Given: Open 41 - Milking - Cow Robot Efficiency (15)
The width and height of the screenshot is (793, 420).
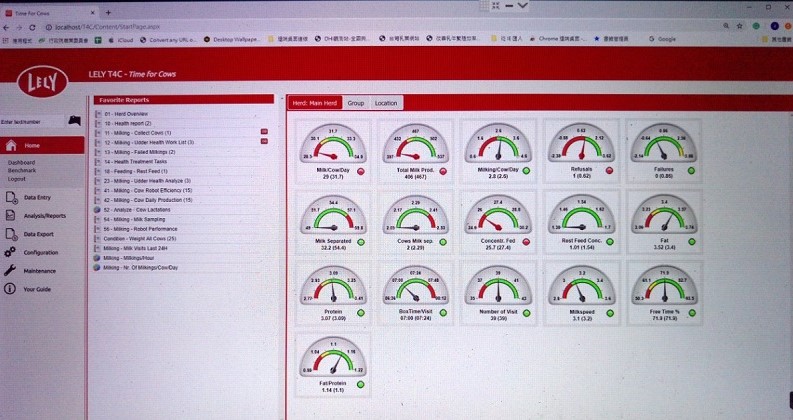Looking at the screenshot, I should (148, 190).
